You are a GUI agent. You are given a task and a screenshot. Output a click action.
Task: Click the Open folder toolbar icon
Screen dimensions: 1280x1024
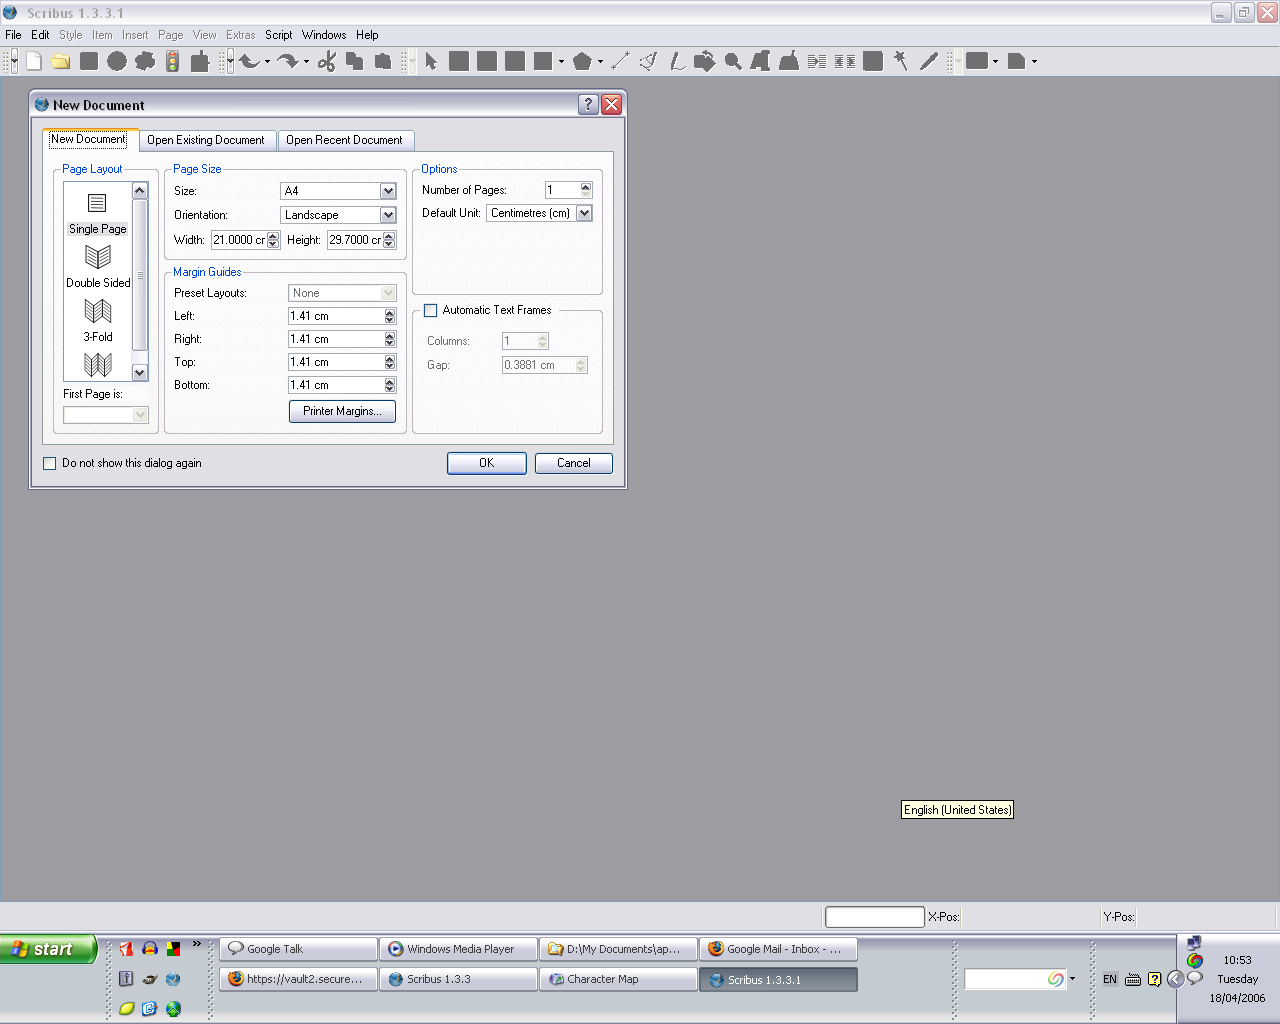point(61,62)
